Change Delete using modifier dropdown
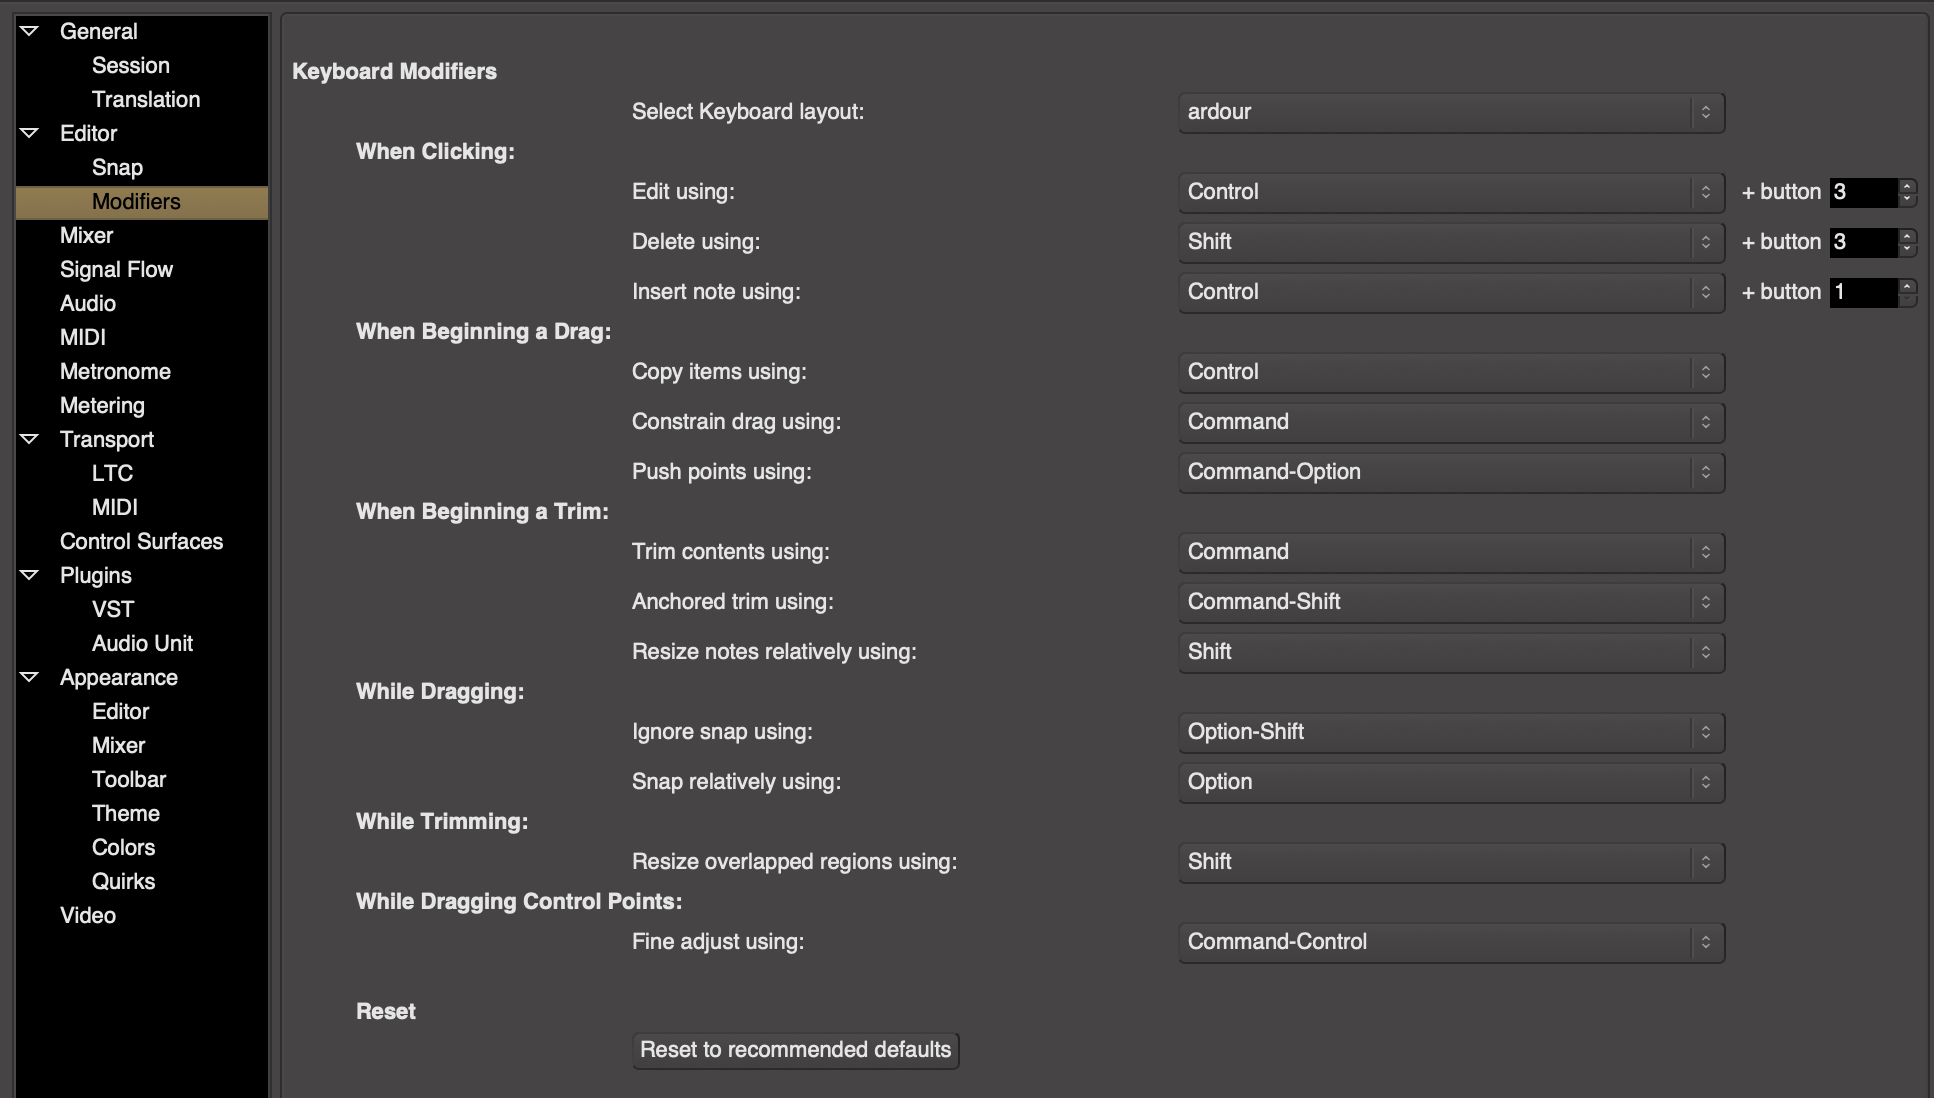This screenshot has height=1098, width=1934. (1447, 242)
